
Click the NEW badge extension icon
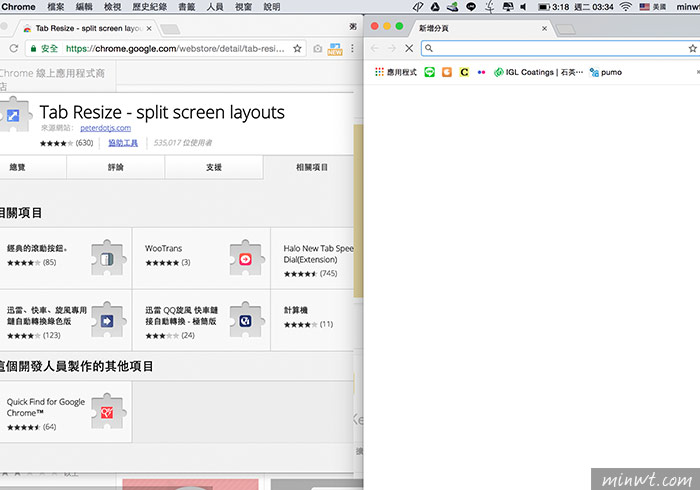pyautogui.click(x=335, y=49)
